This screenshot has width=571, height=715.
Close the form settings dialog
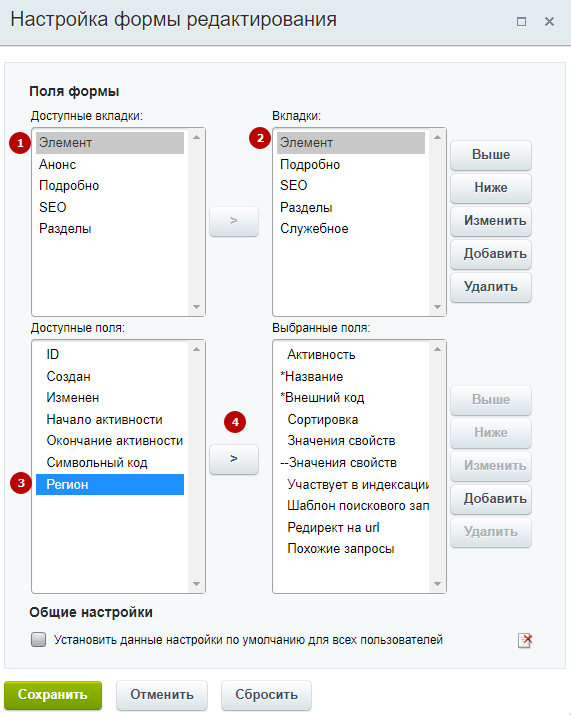click(x=550, y=21)
